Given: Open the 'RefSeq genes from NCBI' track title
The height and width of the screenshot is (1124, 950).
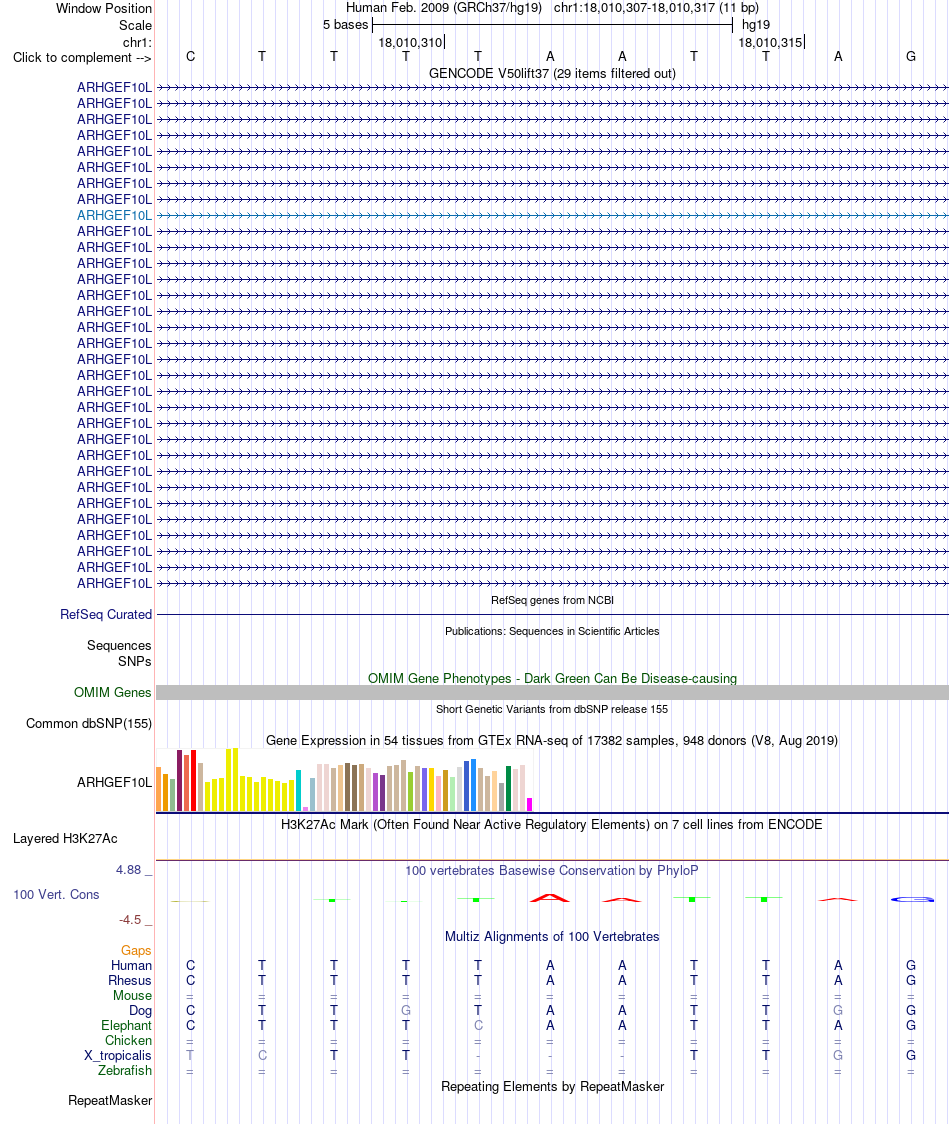Looking at the screenshot, I should click(552, 600).
